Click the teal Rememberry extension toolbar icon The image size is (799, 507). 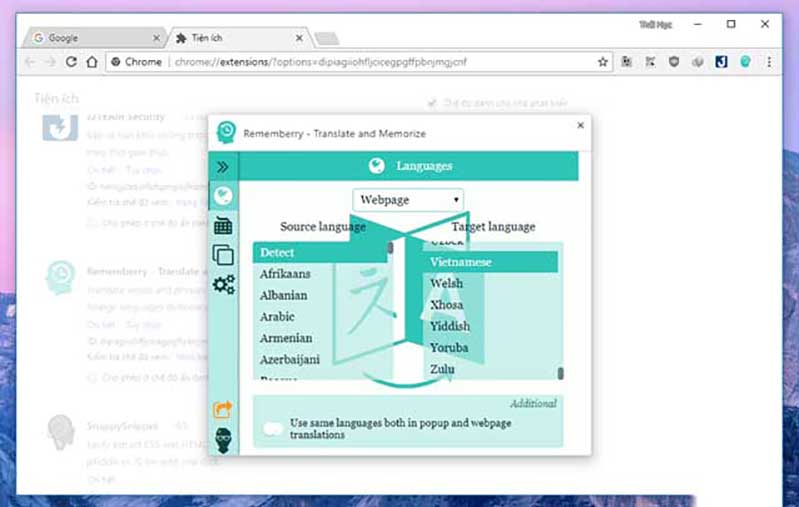[x=745, y=62]
